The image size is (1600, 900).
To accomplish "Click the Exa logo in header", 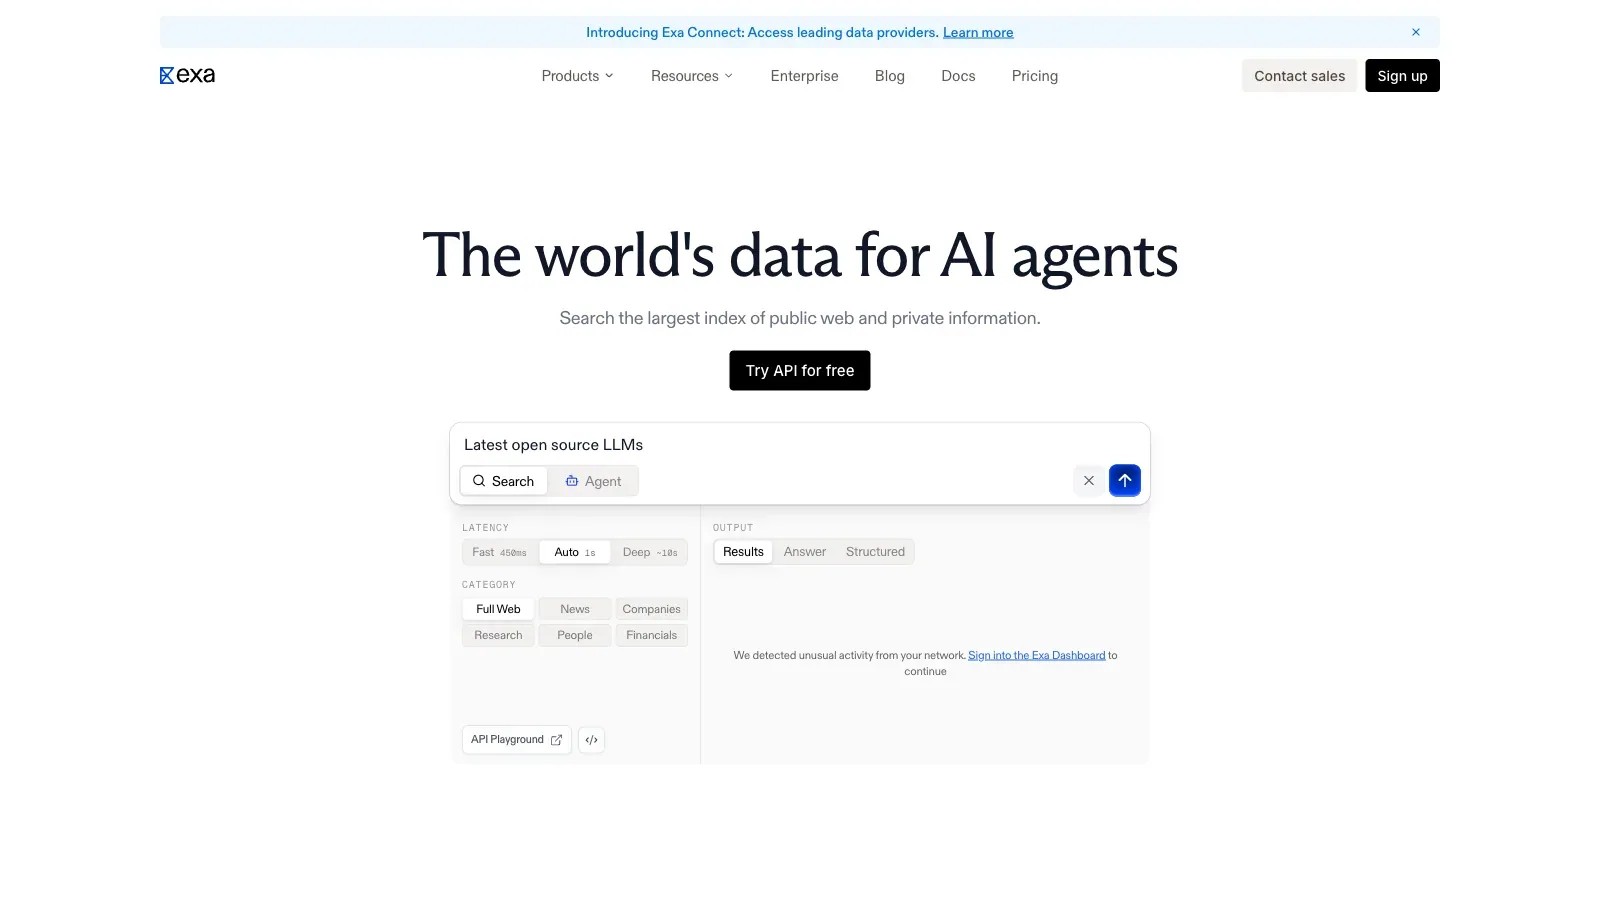I will click(187, 75).
